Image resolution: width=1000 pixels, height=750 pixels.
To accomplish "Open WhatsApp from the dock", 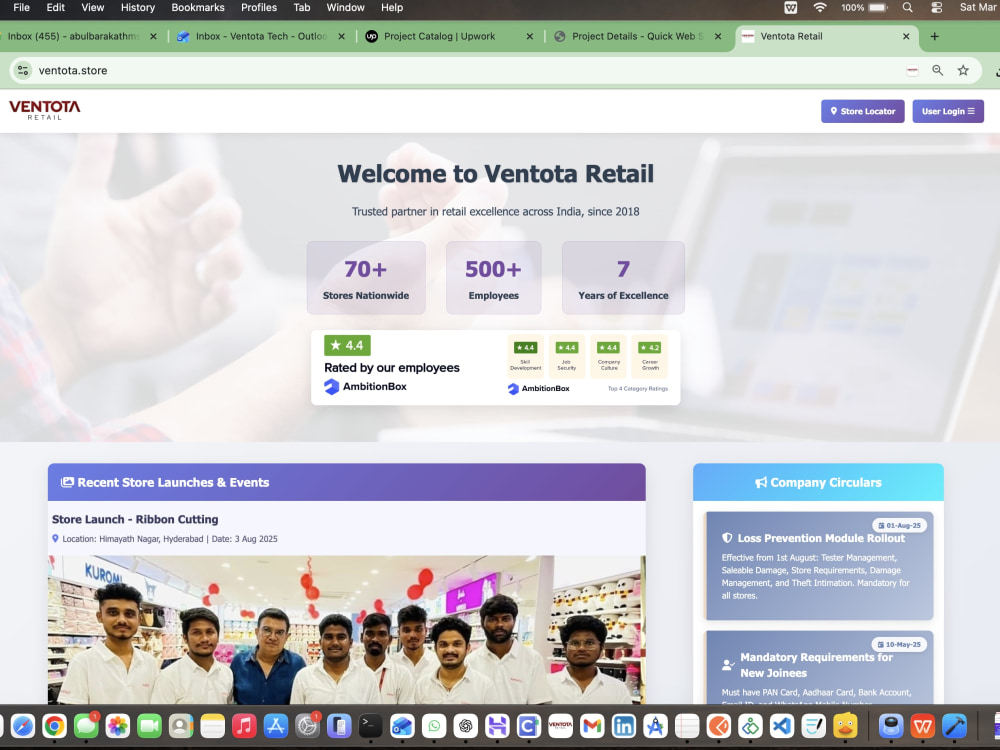I will [434, 726].
